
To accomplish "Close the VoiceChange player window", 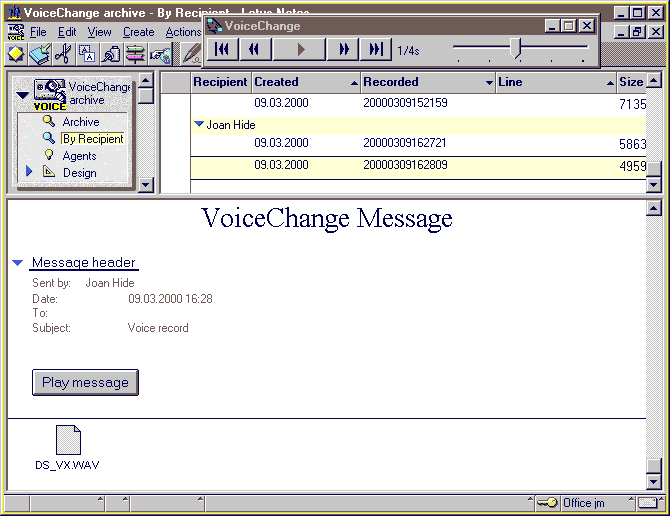I will [x=587, y=26].
